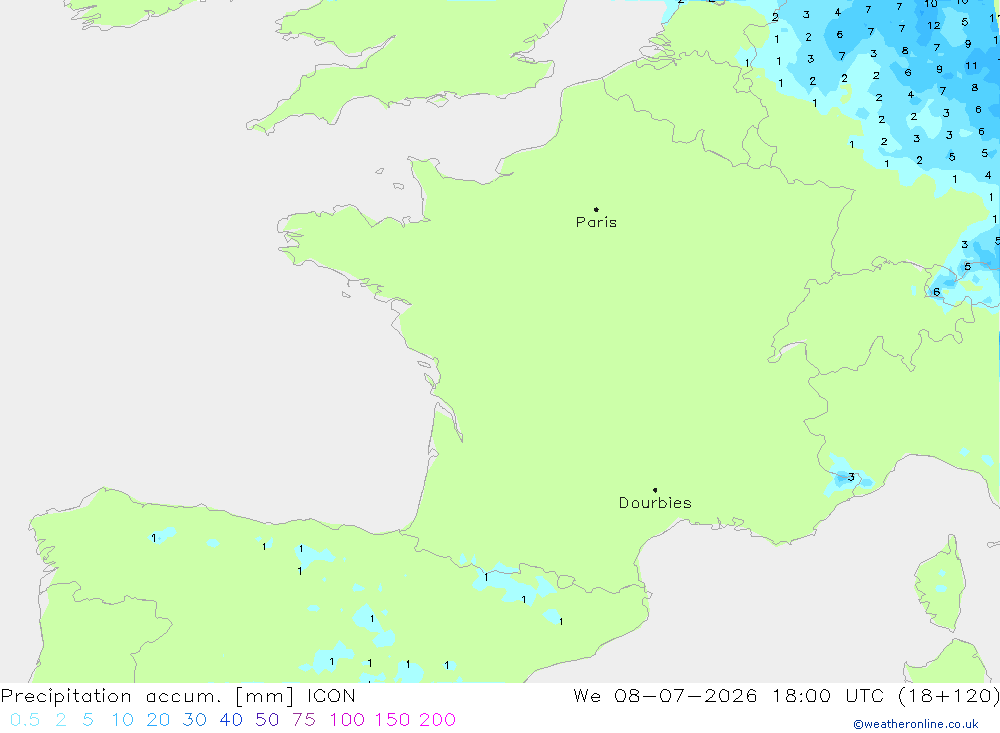Click the 150 legend value
Screen dimensions: 1000x733
tap(392, 720)
